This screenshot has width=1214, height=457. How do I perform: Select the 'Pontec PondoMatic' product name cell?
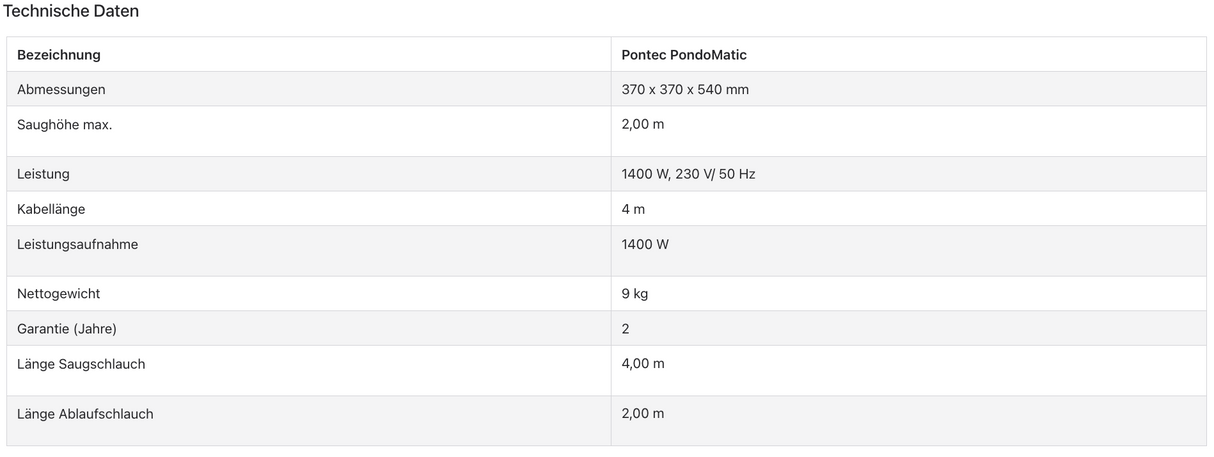coord(684,55)
